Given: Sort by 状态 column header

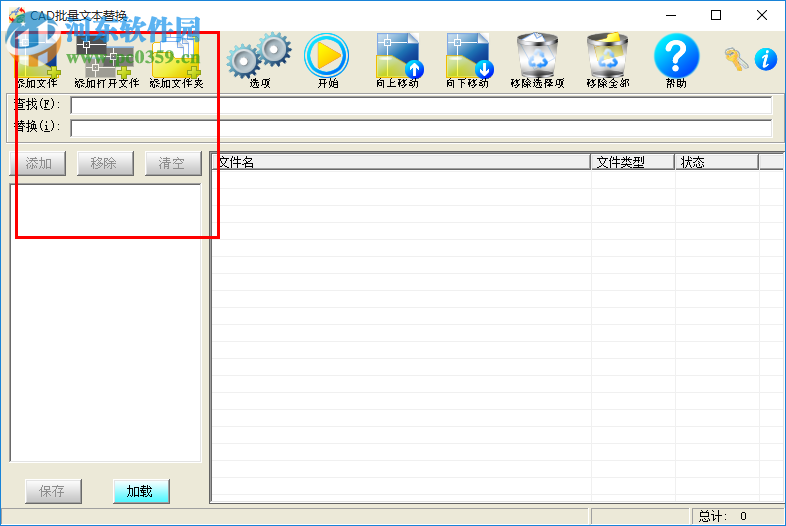Looking at the screenshot, I should click(717, 162).
